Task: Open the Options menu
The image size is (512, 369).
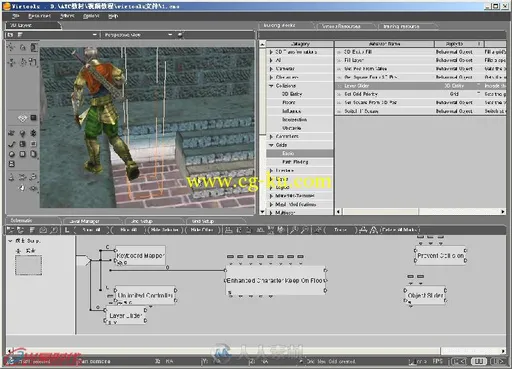Action: point(91,16)
